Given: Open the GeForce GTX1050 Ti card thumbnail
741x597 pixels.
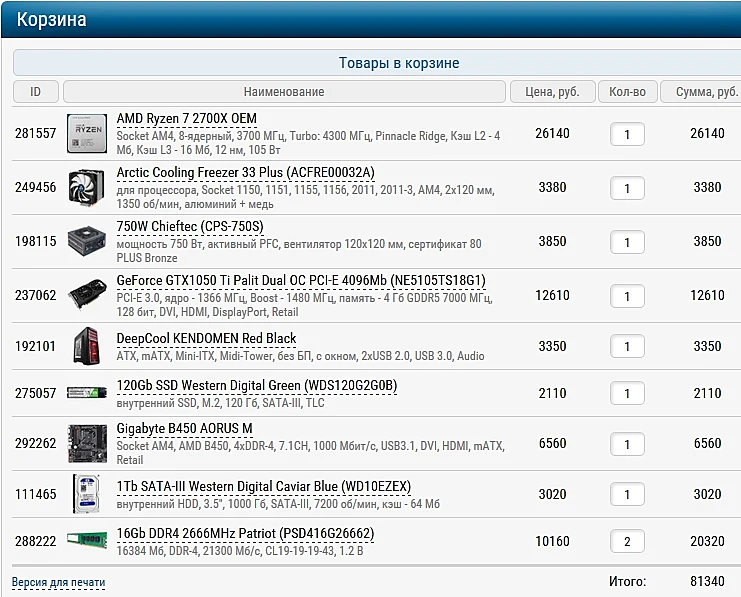Looking at the screenshot, I should click(x=87, y=294).
